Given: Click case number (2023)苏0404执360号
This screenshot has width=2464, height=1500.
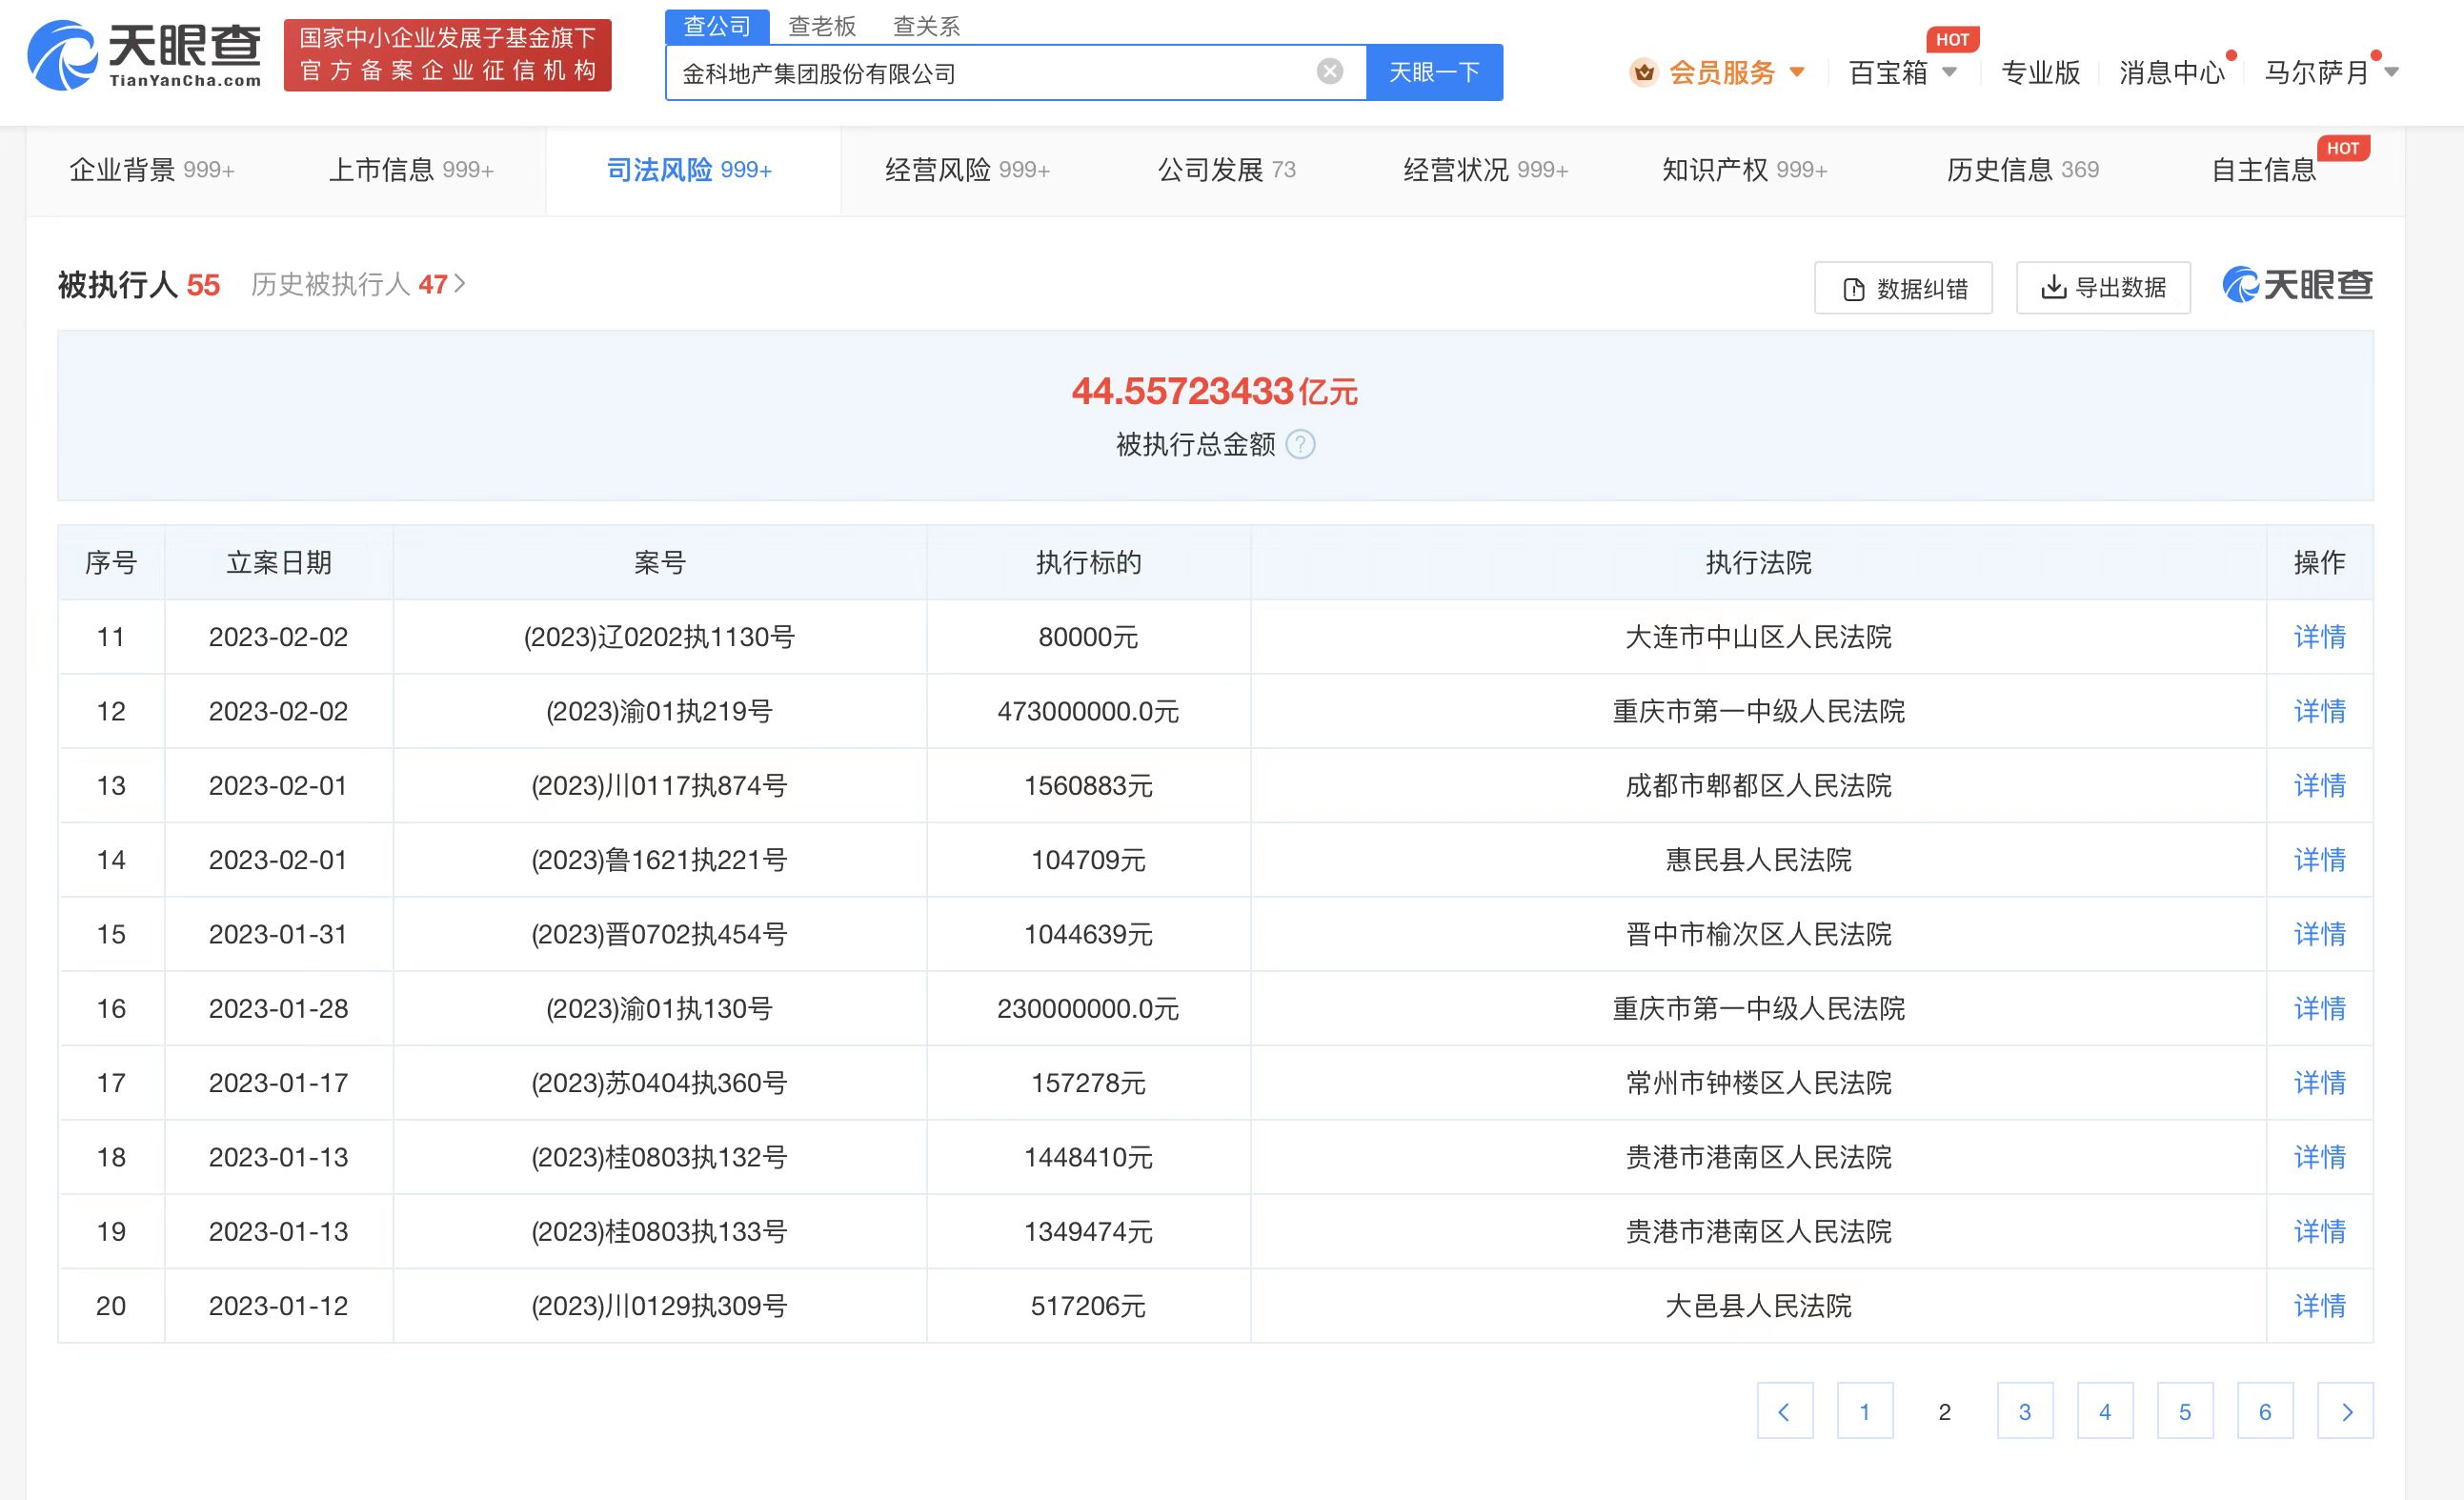Looking at the screenshot, I should coord(659,1083).
